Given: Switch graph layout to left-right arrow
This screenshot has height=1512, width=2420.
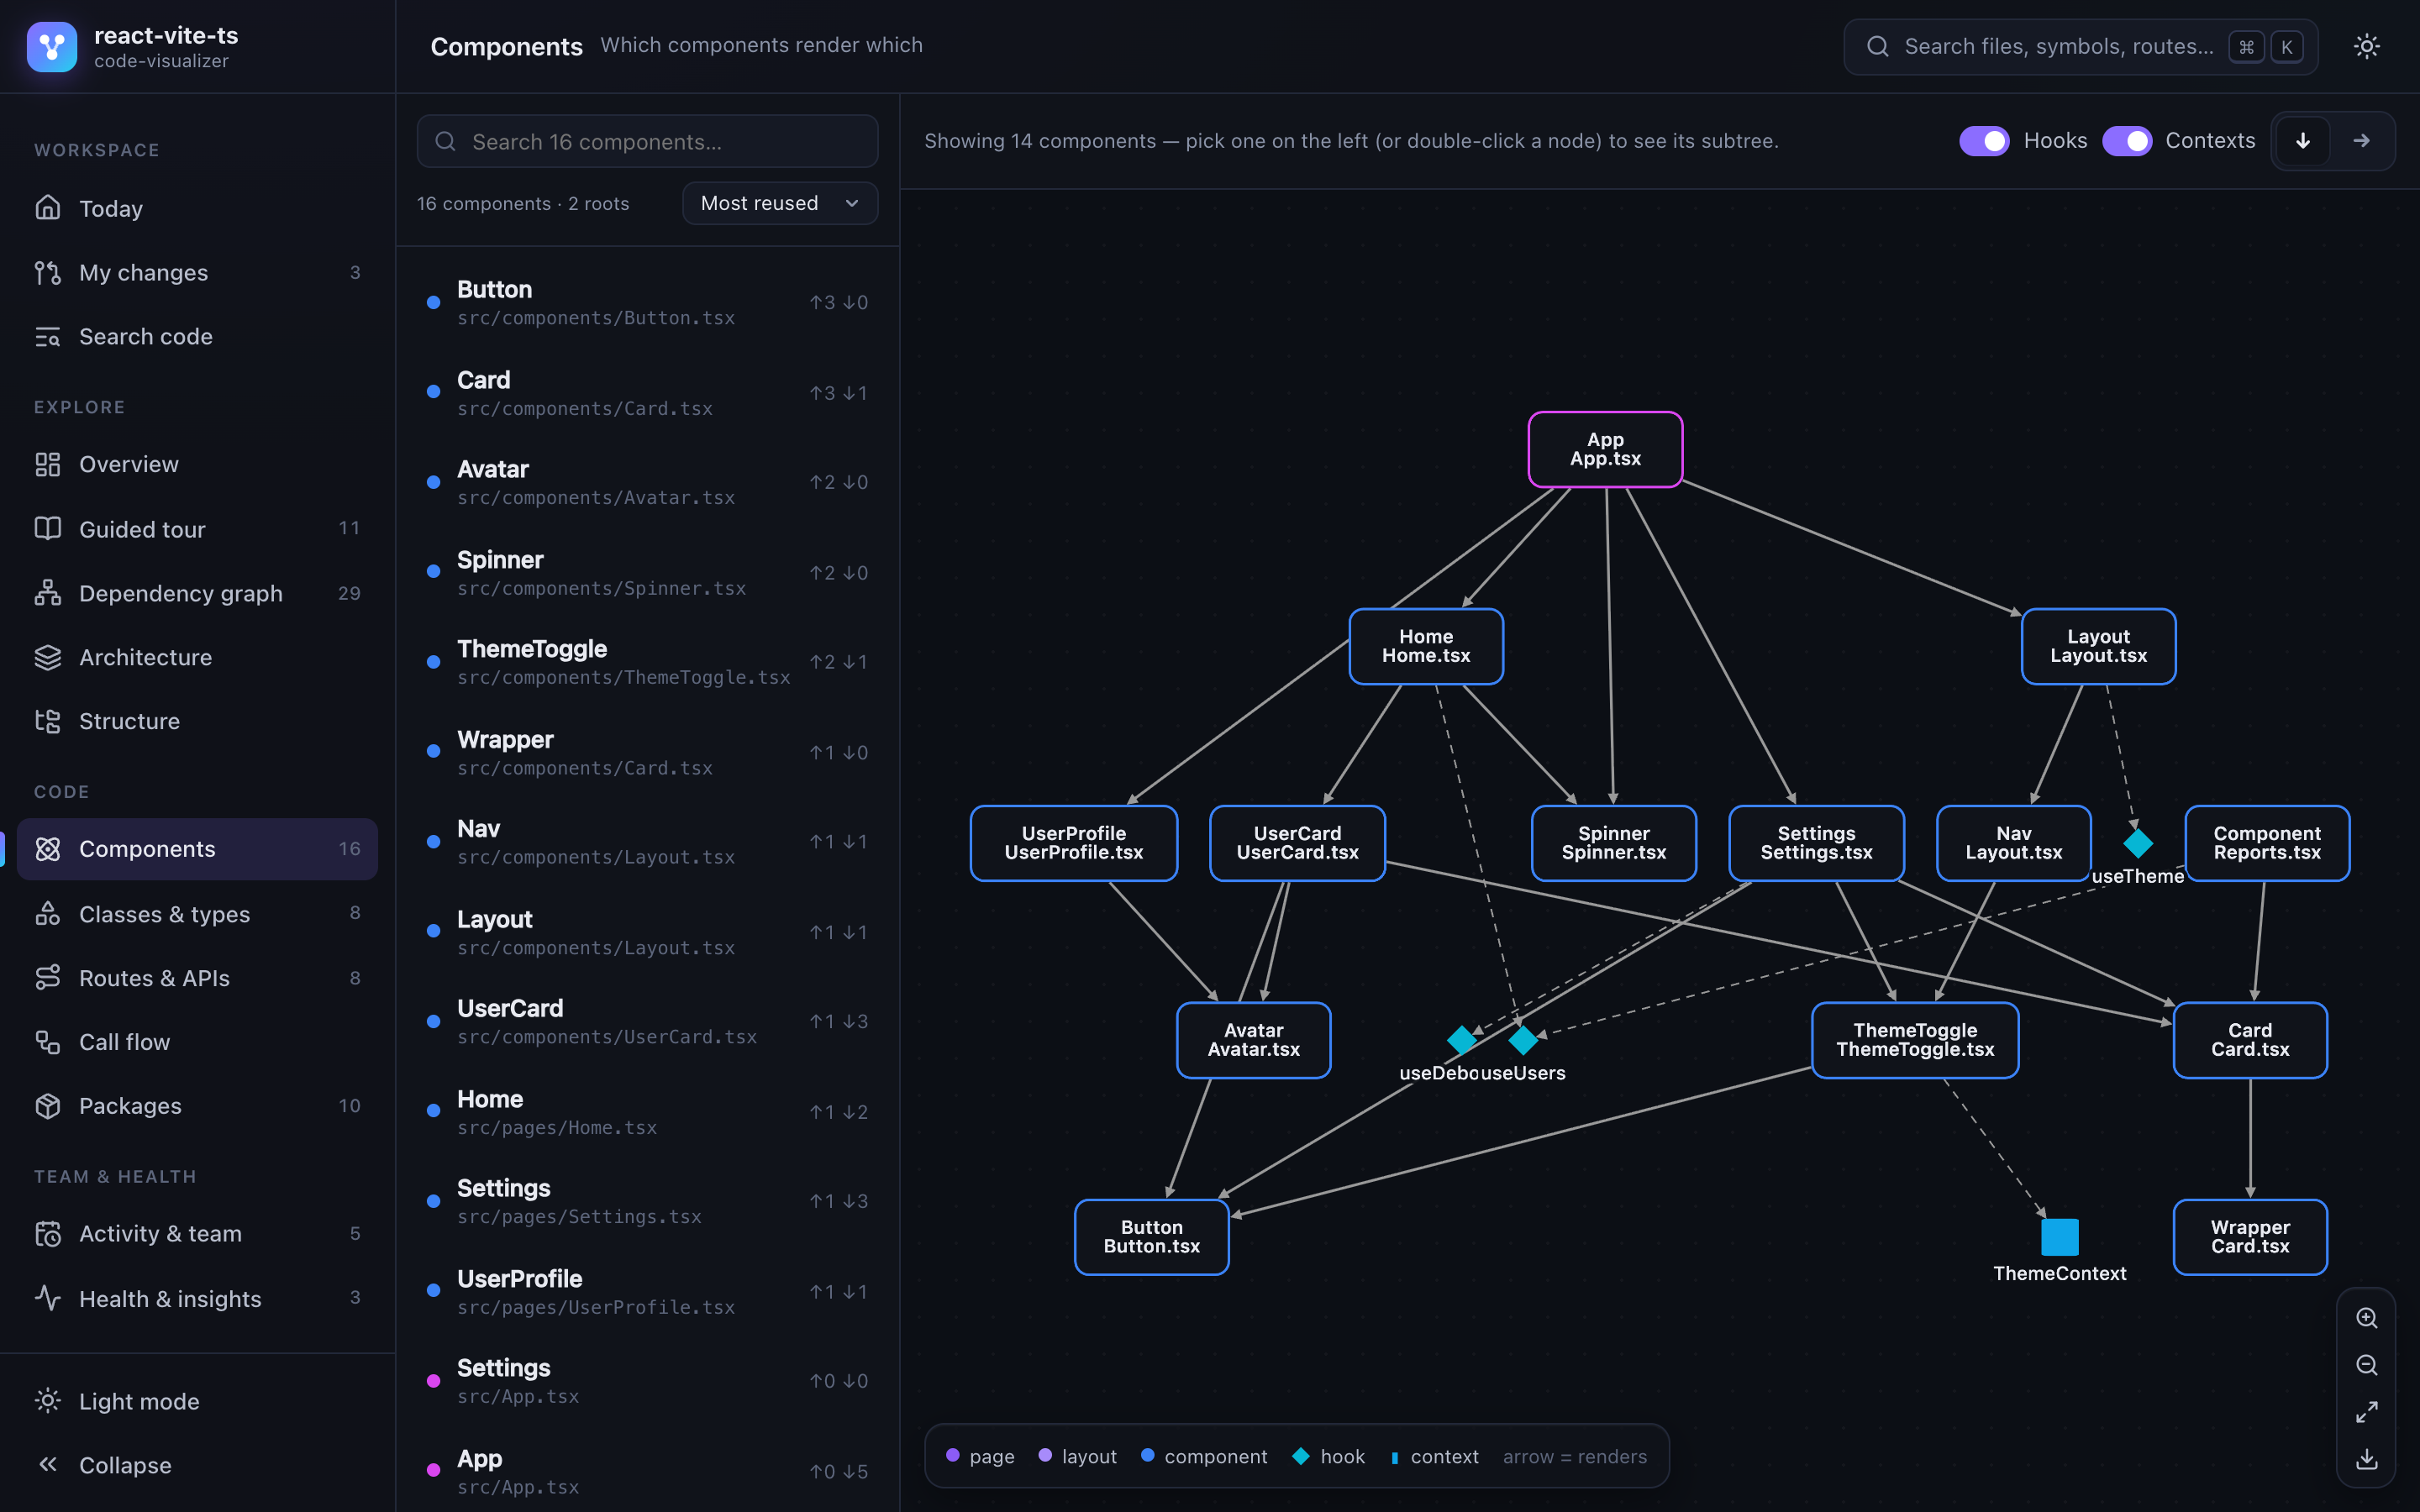Looking at the screenshot, I should point(2361,141).
